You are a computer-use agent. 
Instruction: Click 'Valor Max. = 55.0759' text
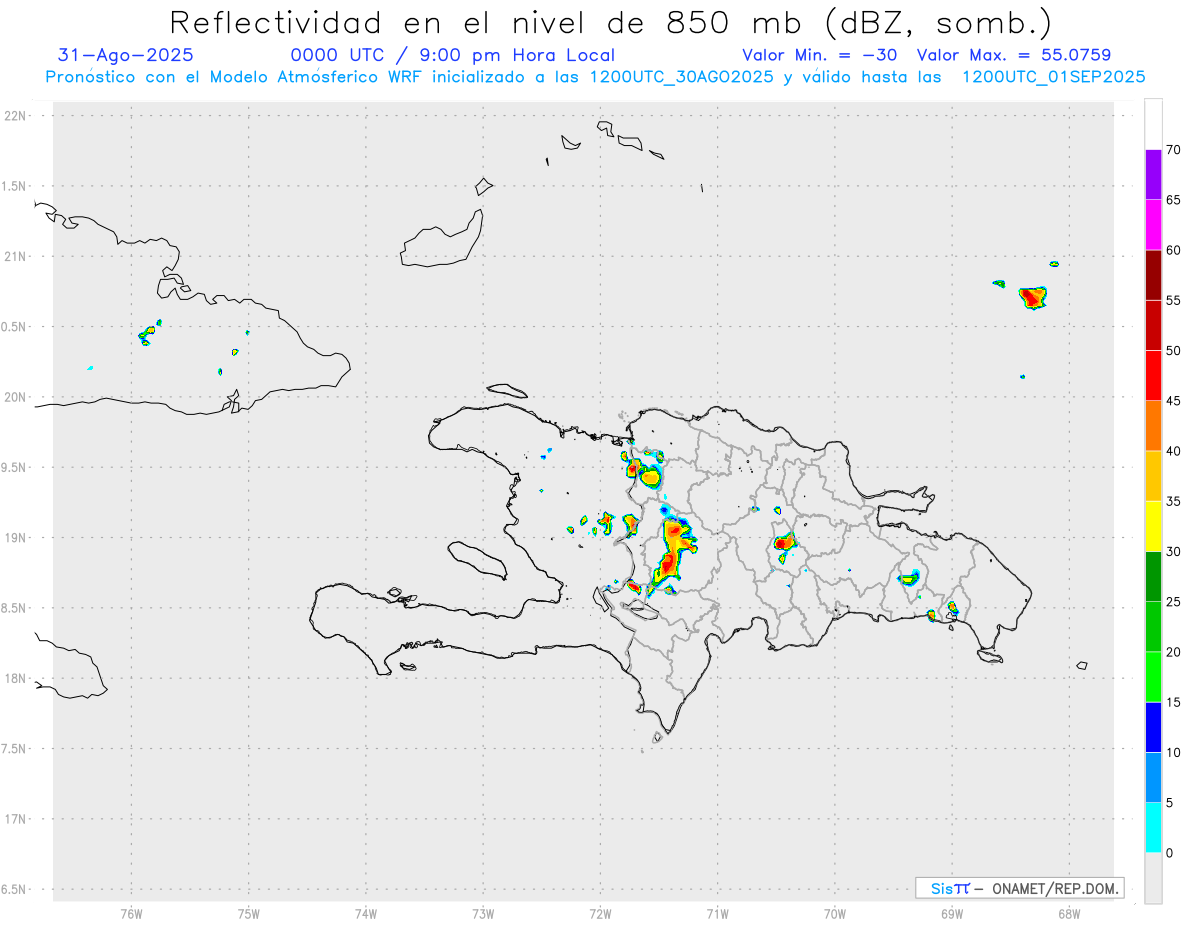pos(1014,55)
